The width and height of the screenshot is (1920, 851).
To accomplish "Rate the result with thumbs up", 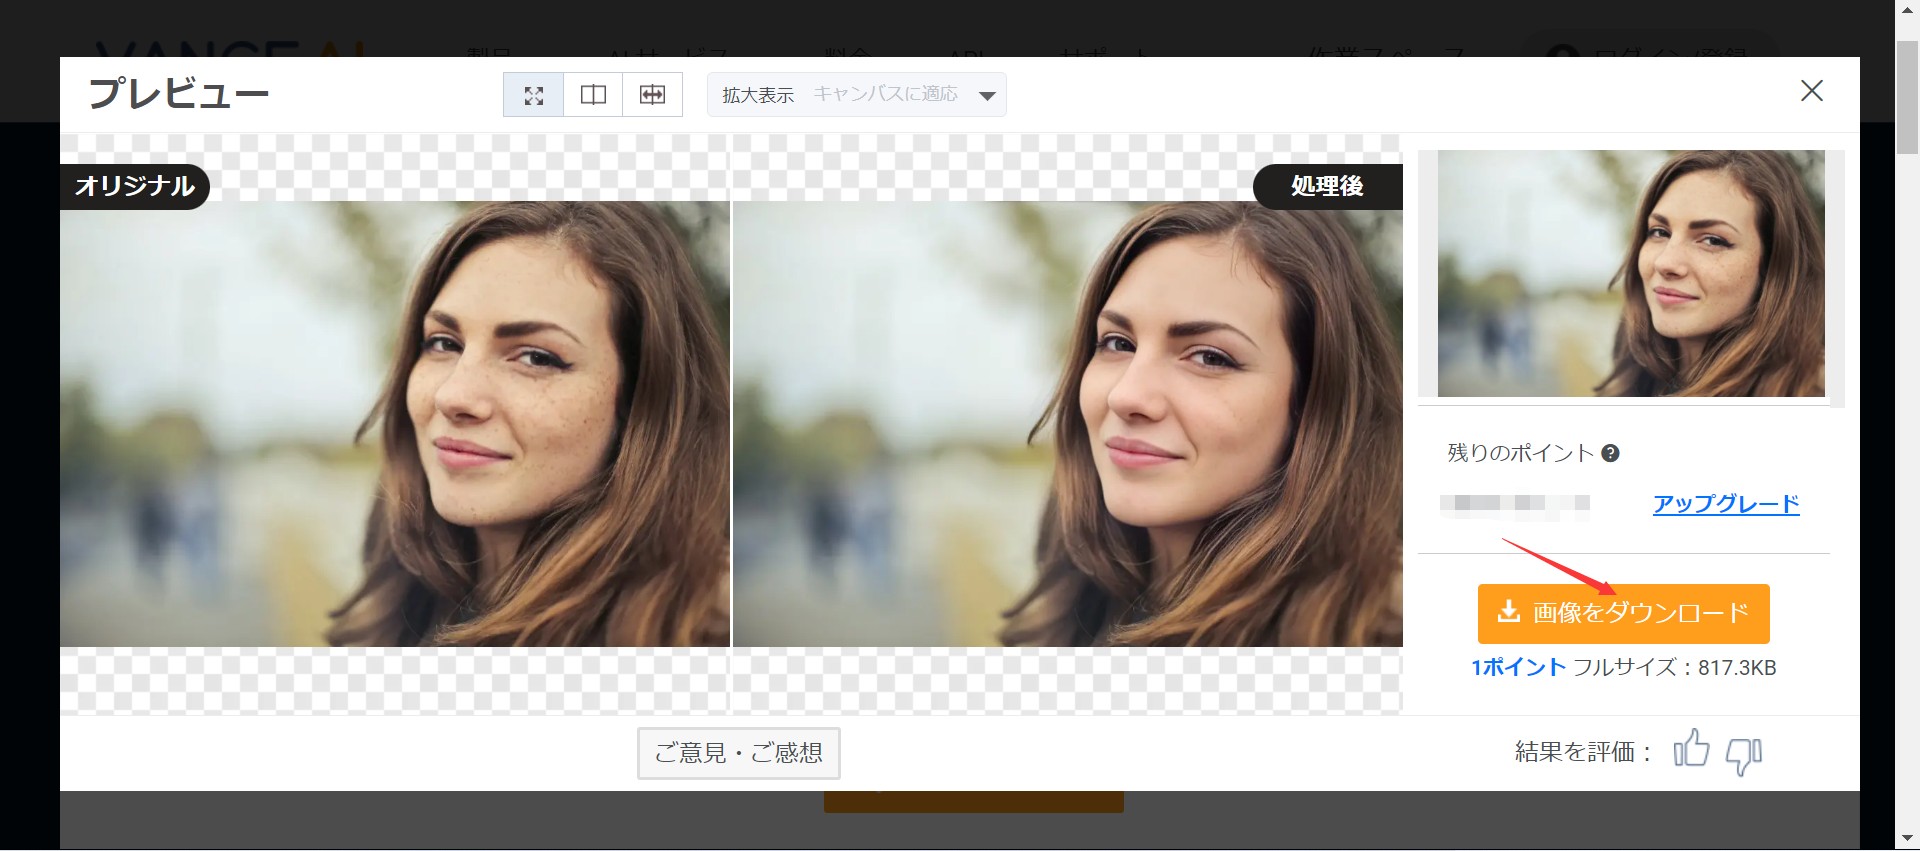I will pos(1692,749).
